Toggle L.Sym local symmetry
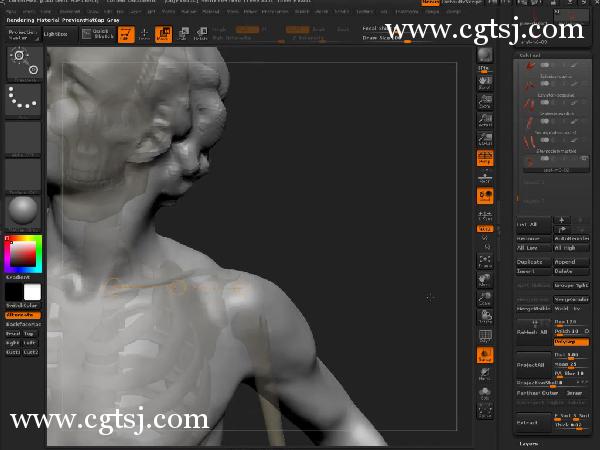600x450 pixels. point(485,216)
